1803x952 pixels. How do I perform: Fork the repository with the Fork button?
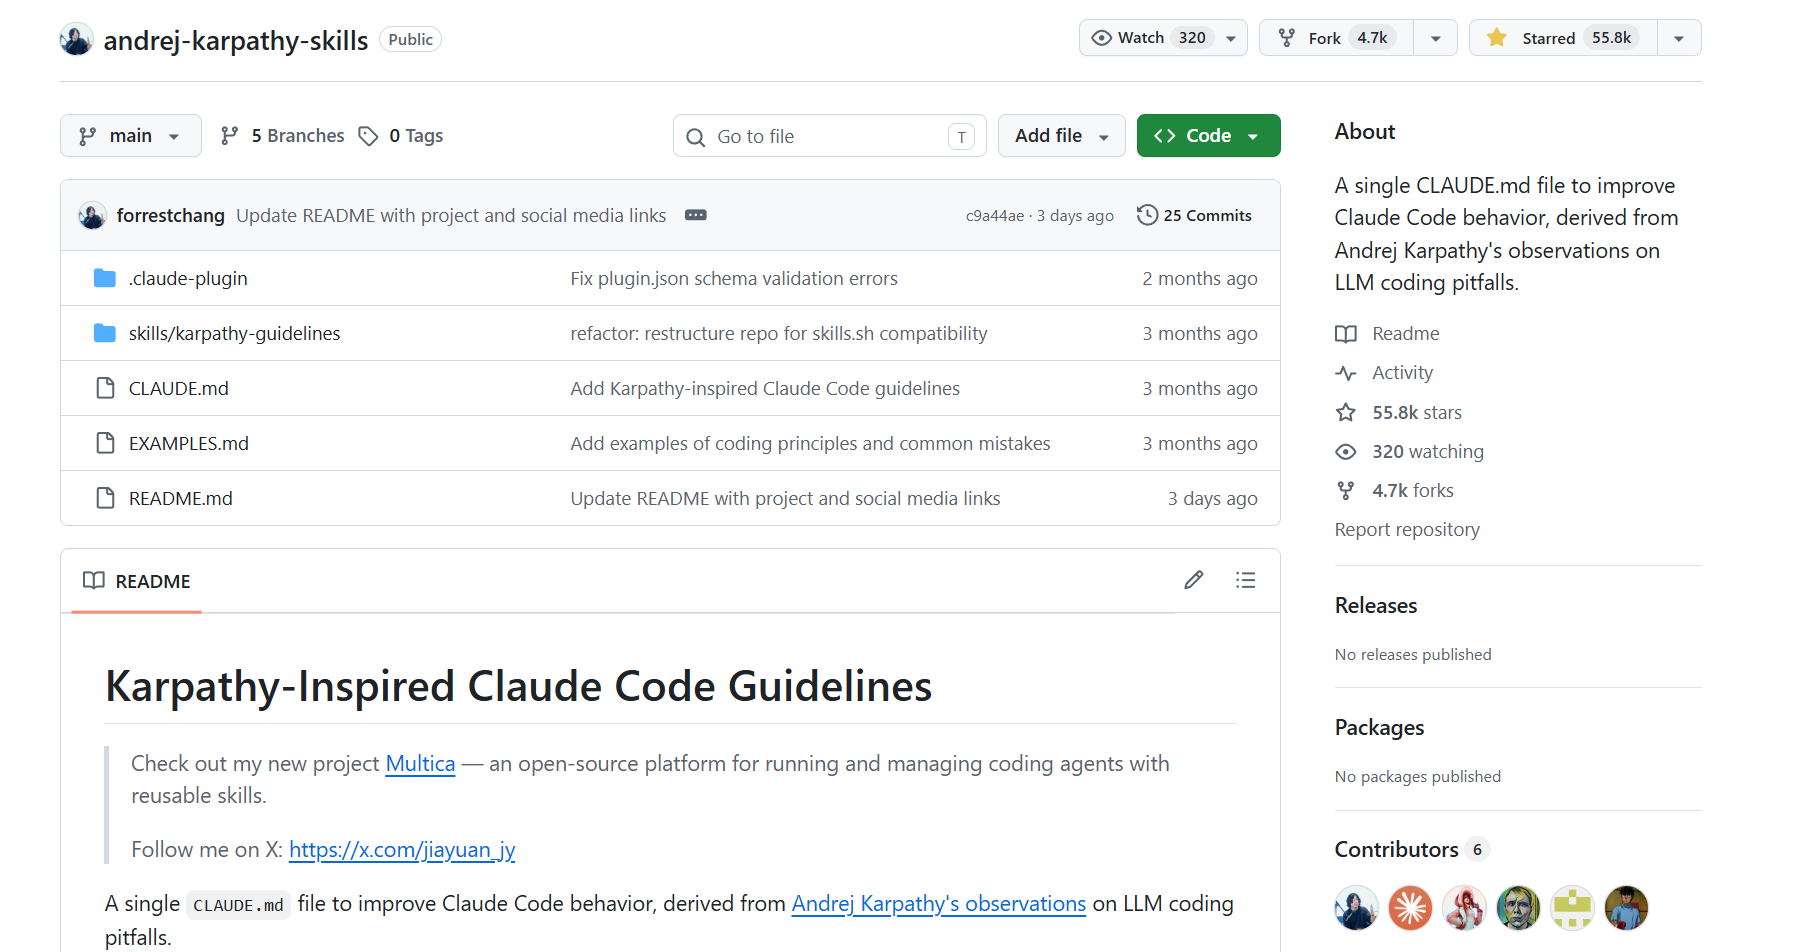click(x=1336, y=38)
